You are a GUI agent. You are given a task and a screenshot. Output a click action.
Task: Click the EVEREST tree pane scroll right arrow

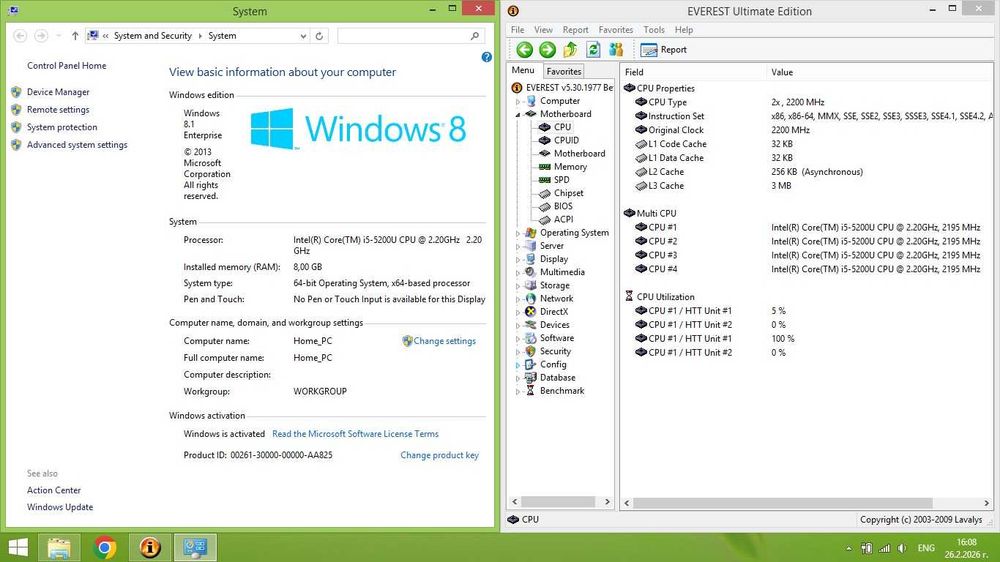(x=607, y=502)
